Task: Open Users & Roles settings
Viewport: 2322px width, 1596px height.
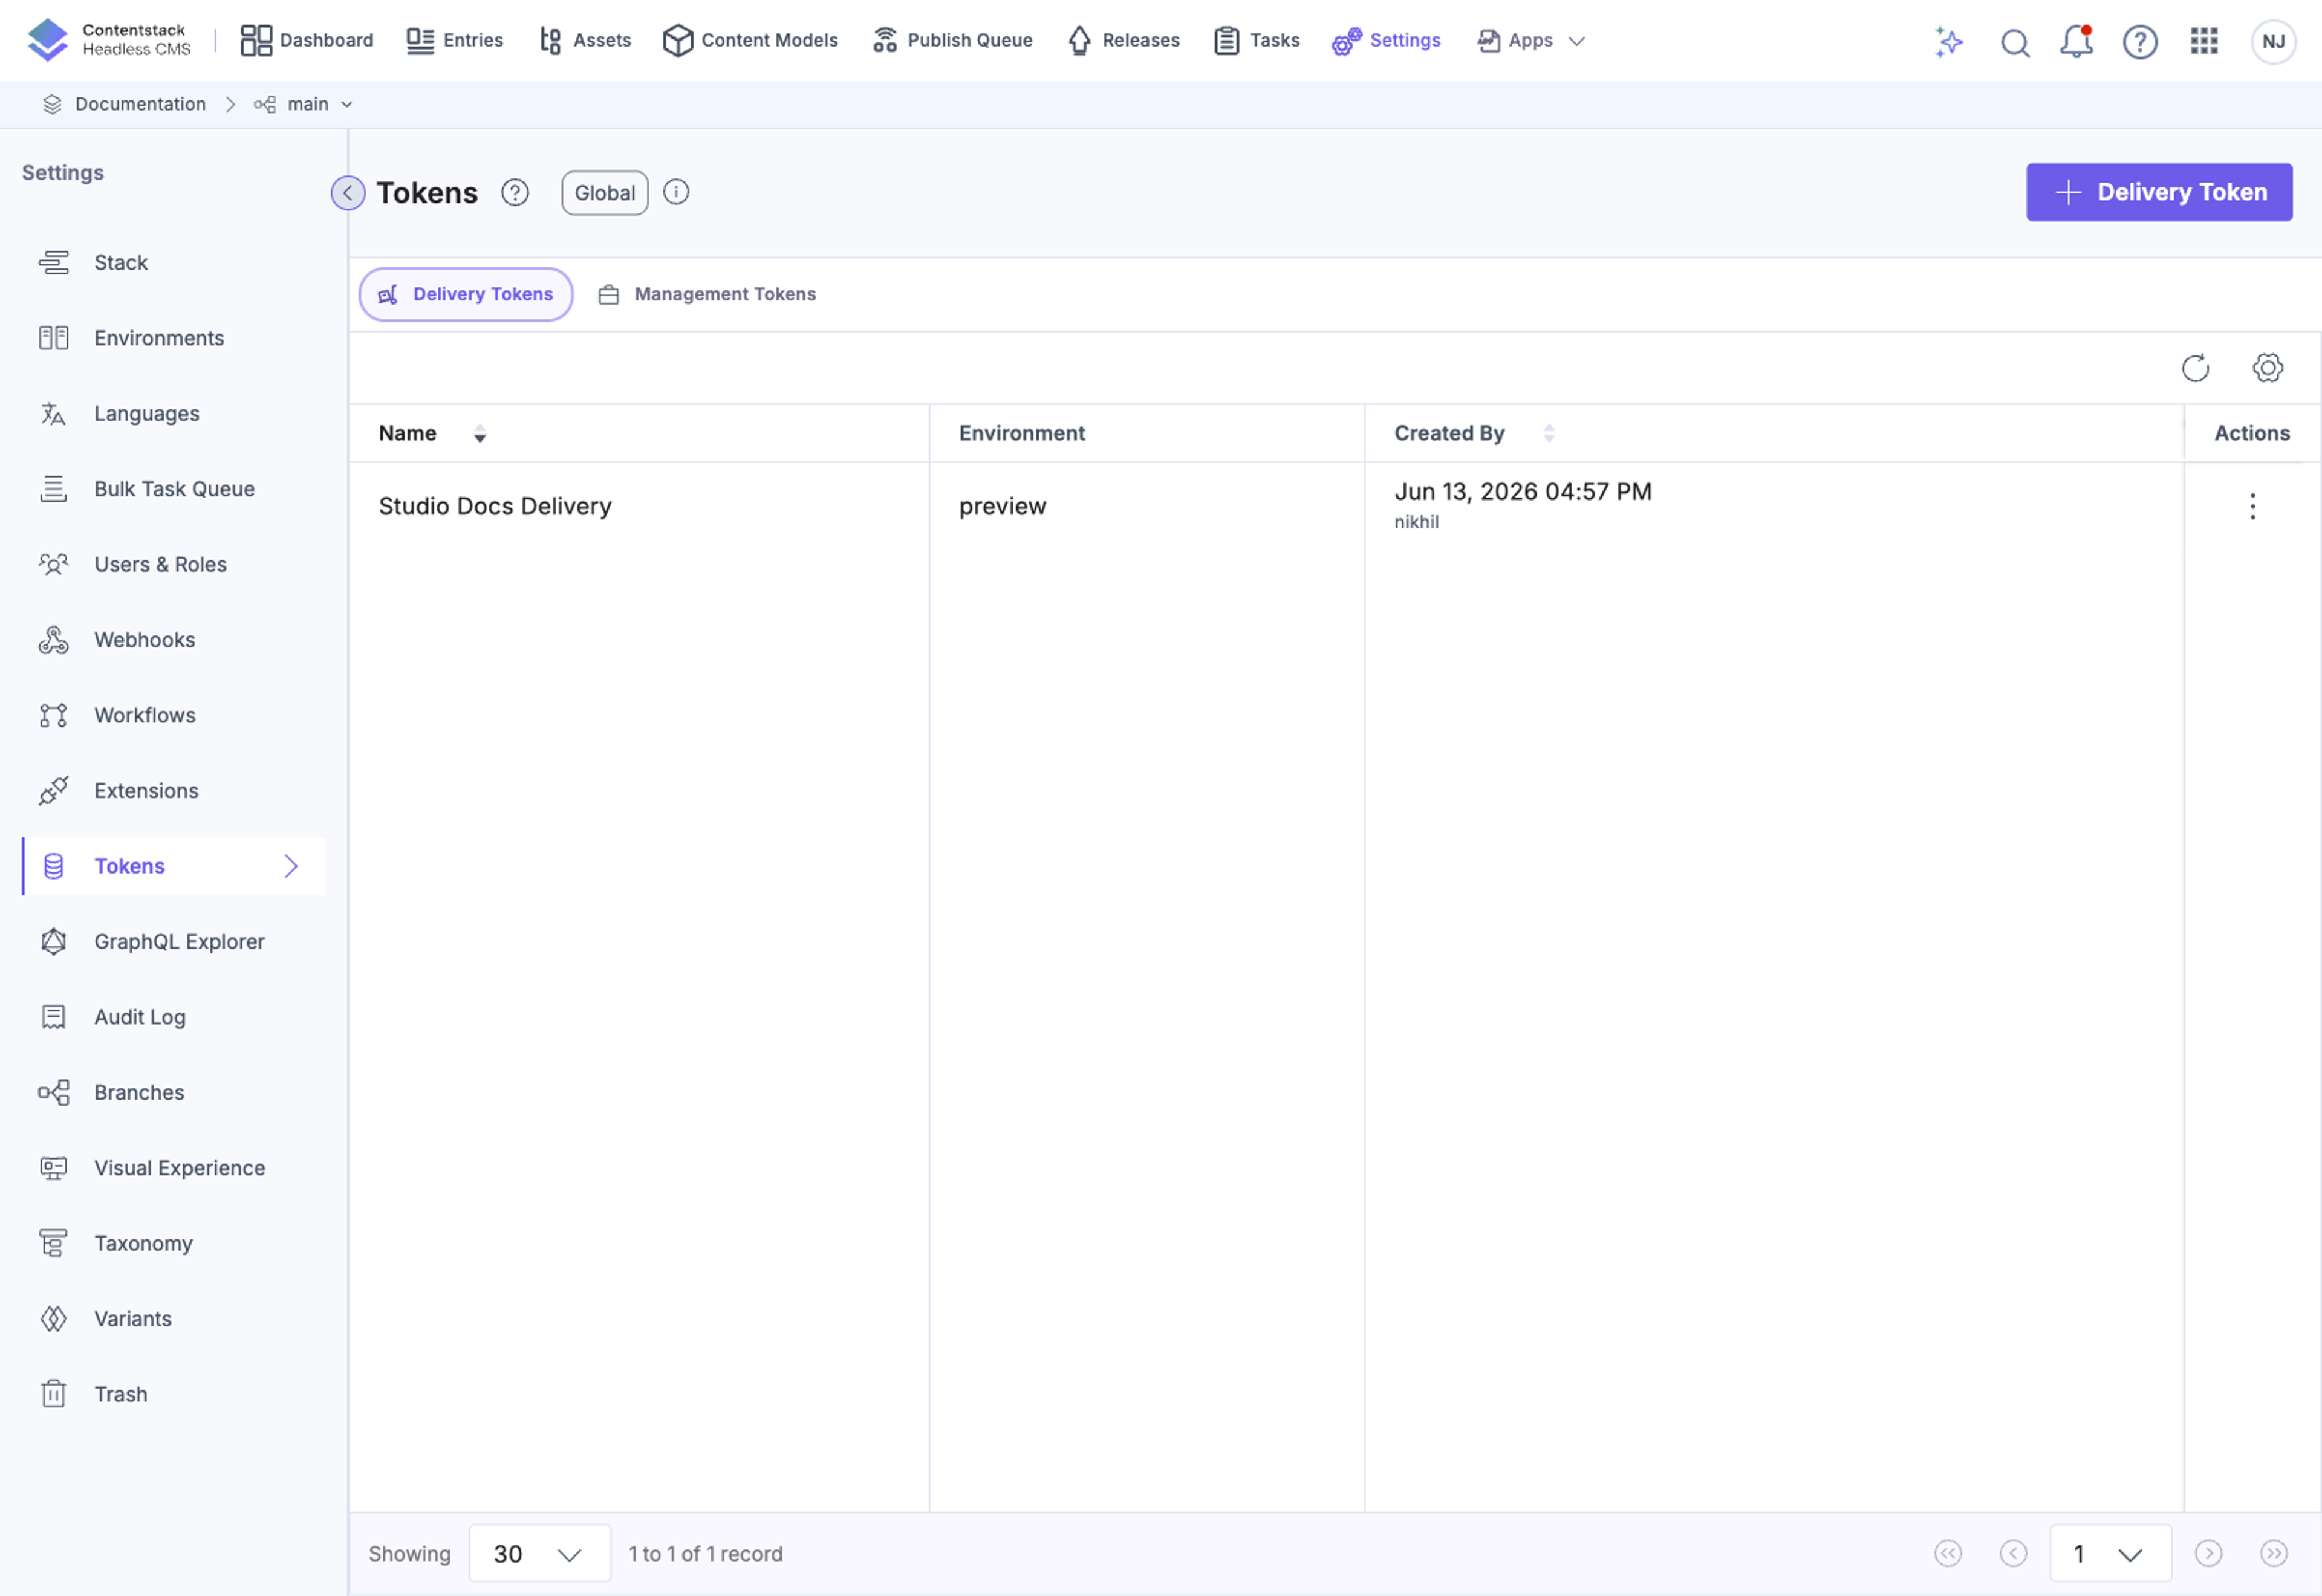Action: tap(173, 565)
